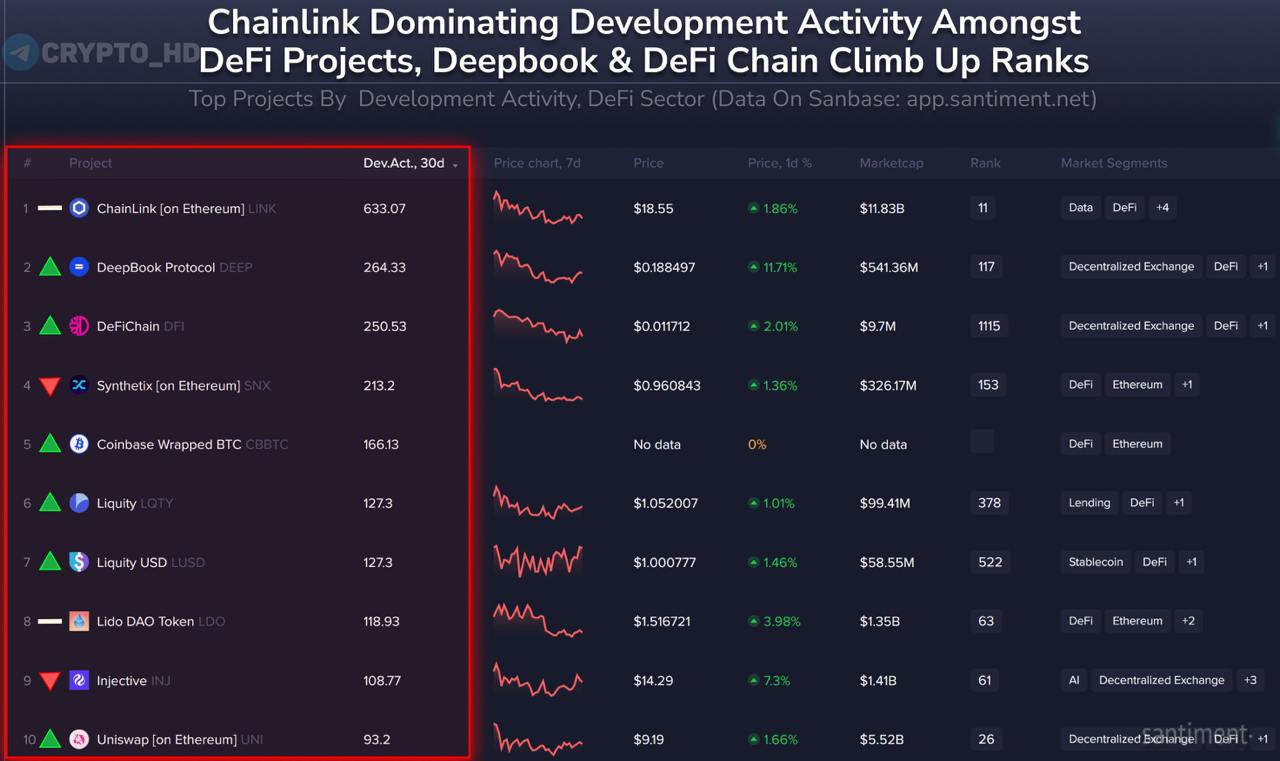This screenshot has height=761, width=1280.
Task: Click the Coinbase Wrapped BTC logo icon
Action: click(79, 444)
